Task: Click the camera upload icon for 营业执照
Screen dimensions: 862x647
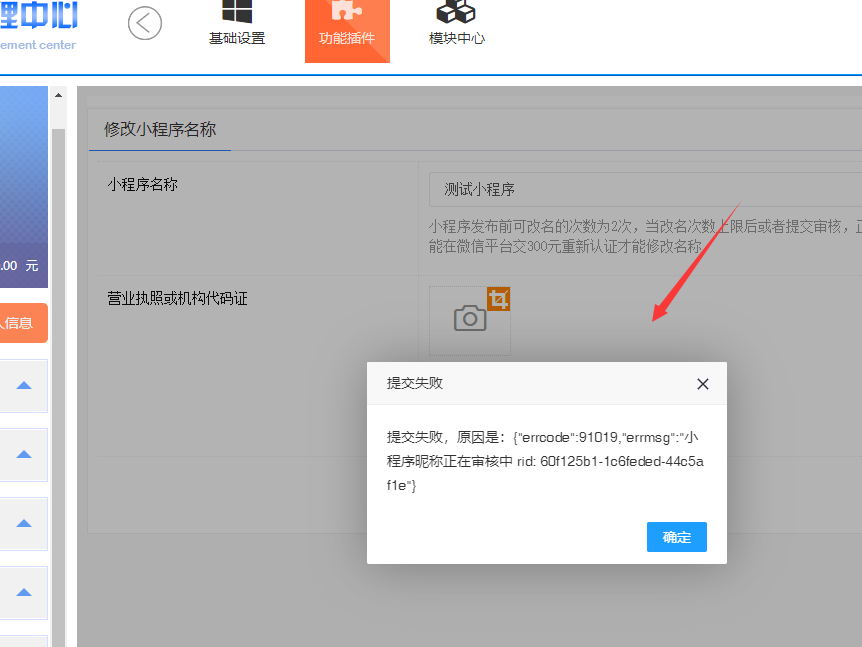Action: [x=469, y=319]
